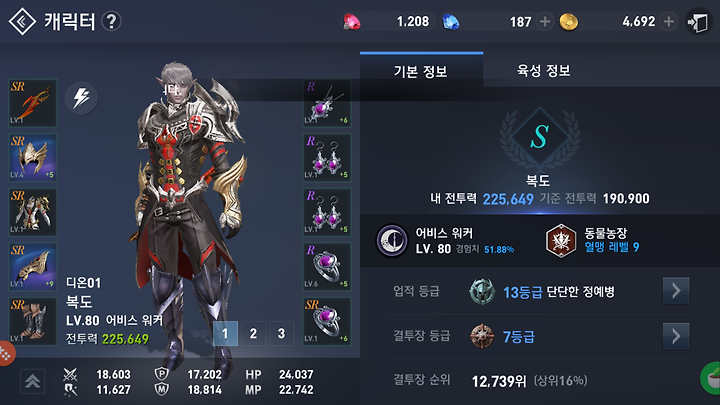Image resolution: width=720 pixels, height=405 pixels.
Task: Open the 기본 정보 tab
Action: (x=421, y=70)
